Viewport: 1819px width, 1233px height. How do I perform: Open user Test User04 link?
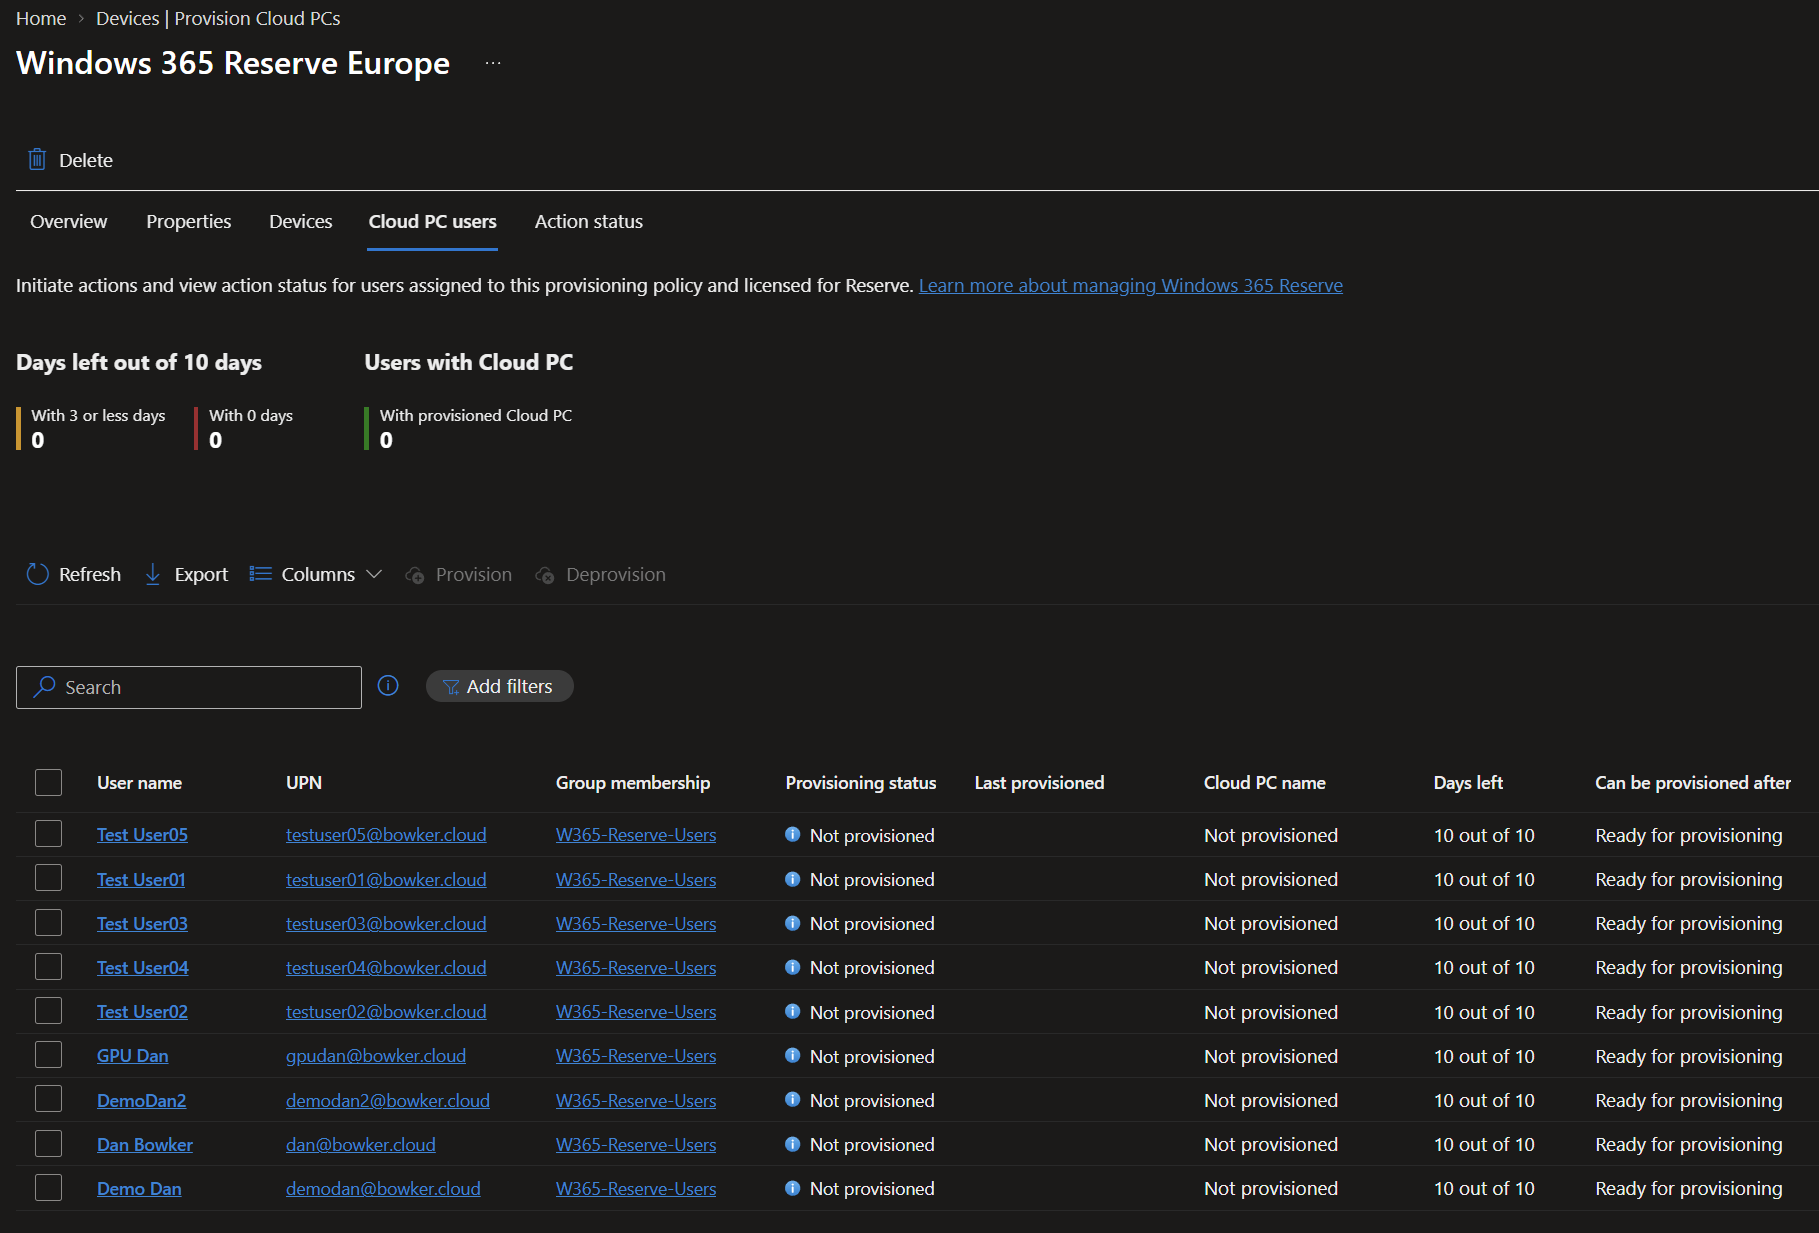pyautogui.click(x=142, y=967)
